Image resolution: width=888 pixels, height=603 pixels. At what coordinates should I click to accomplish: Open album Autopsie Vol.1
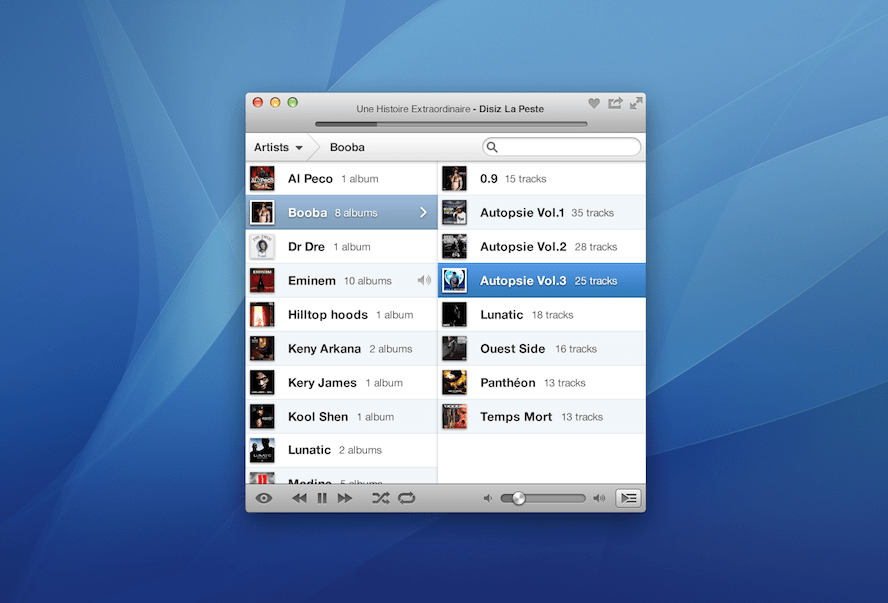click(542, 213)
